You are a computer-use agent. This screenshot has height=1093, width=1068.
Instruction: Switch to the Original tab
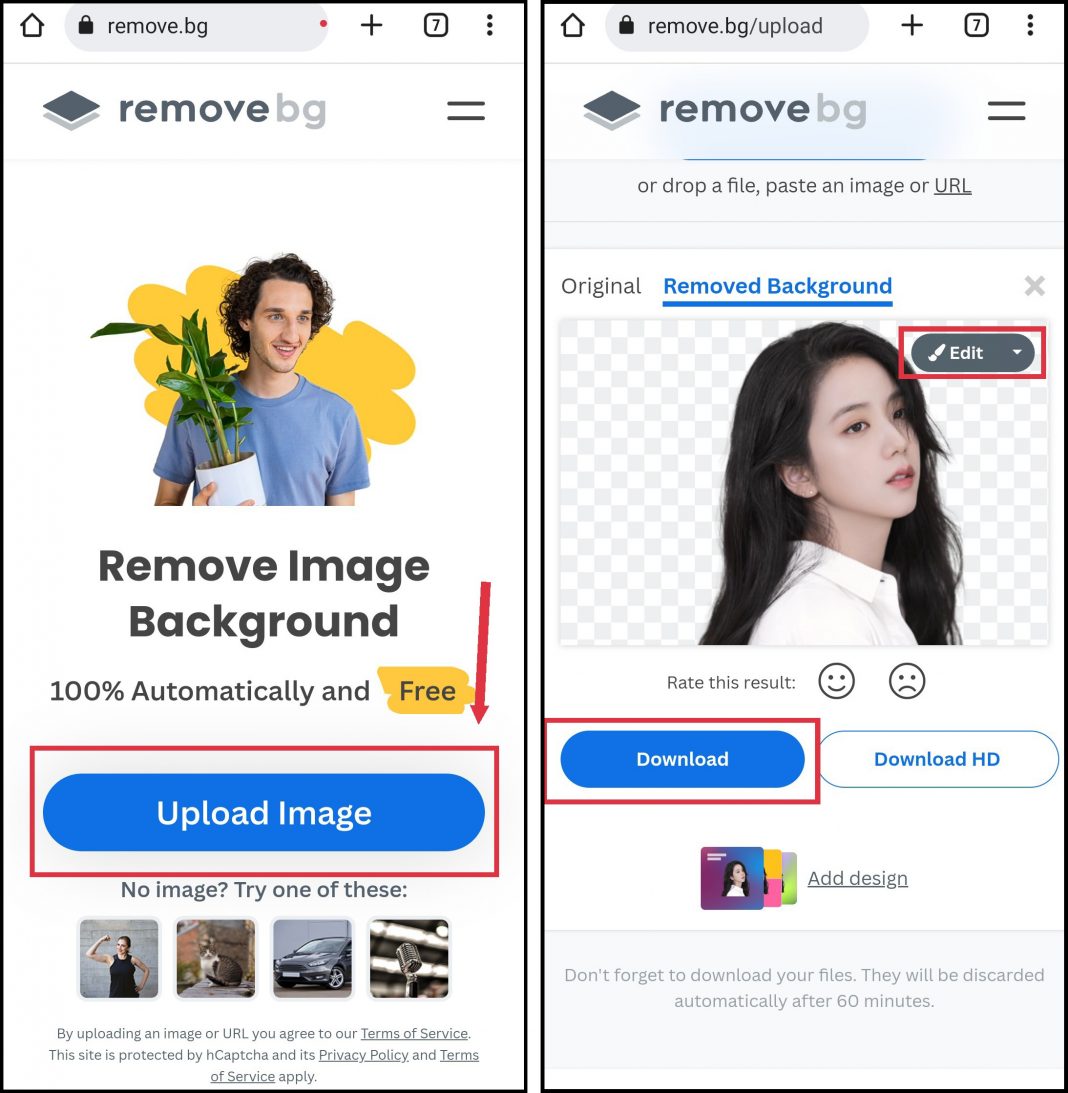pos(601,286)
